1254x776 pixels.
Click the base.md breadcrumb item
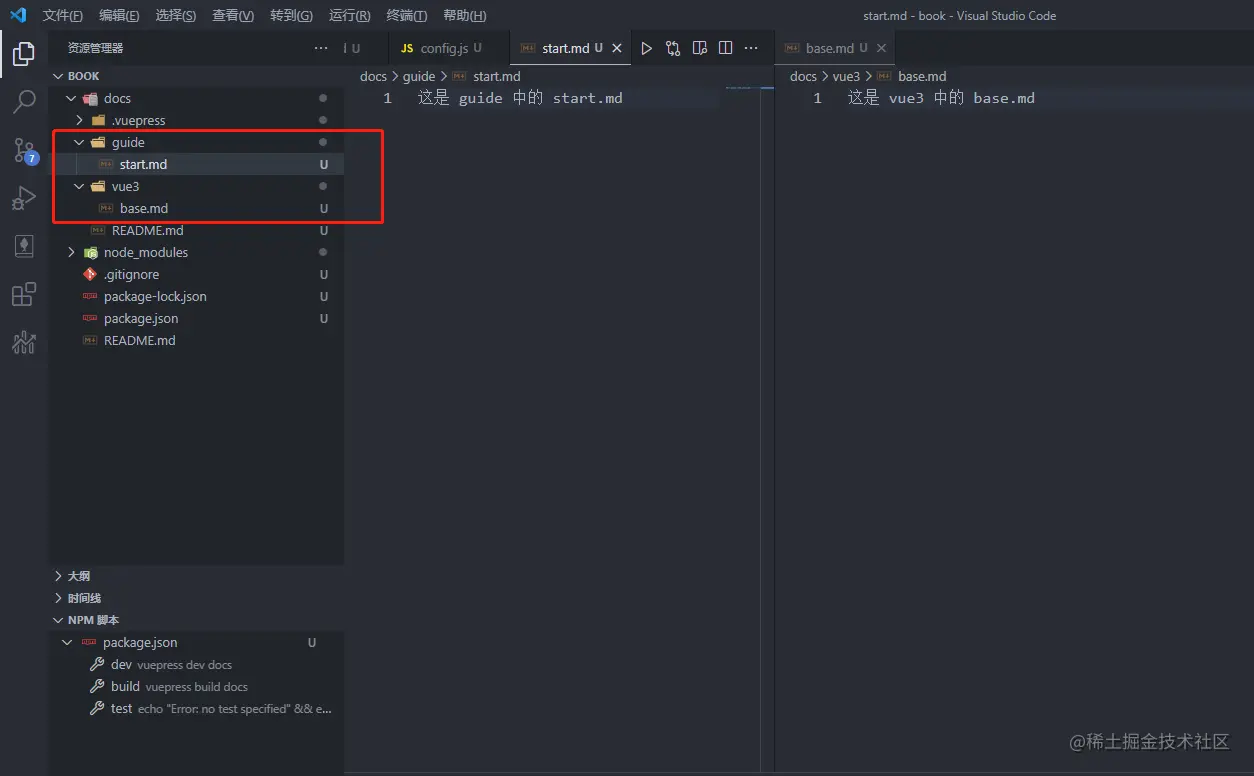coord(922,76)
